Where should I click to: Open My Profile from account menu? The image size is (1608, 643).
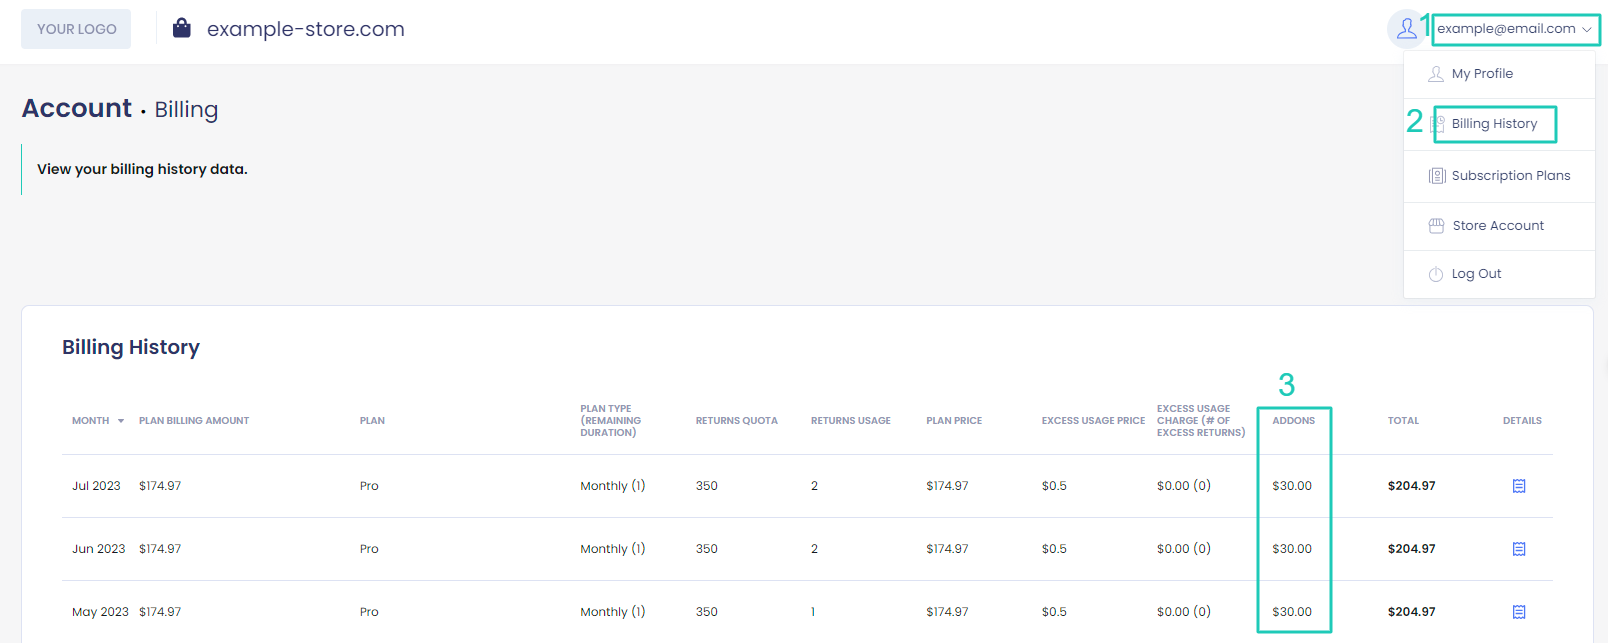click(x=1482, y=74)
